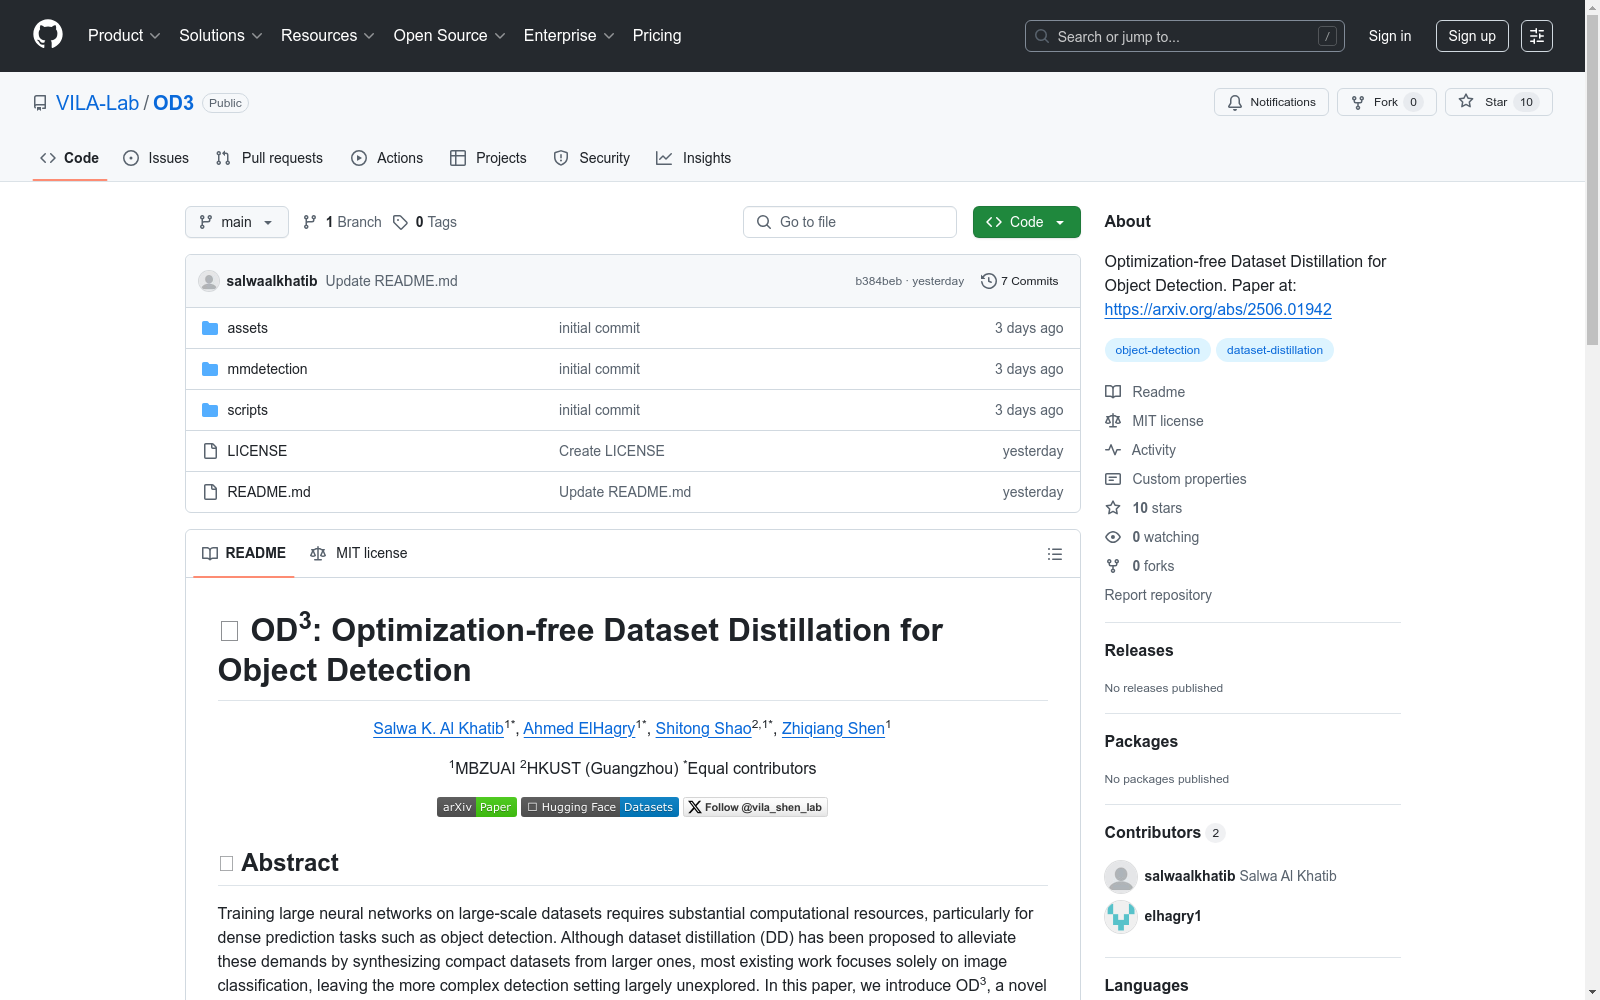Open the Create LICENSE commit message
Screen dimensions: 1600x1000
pos(612,451)
